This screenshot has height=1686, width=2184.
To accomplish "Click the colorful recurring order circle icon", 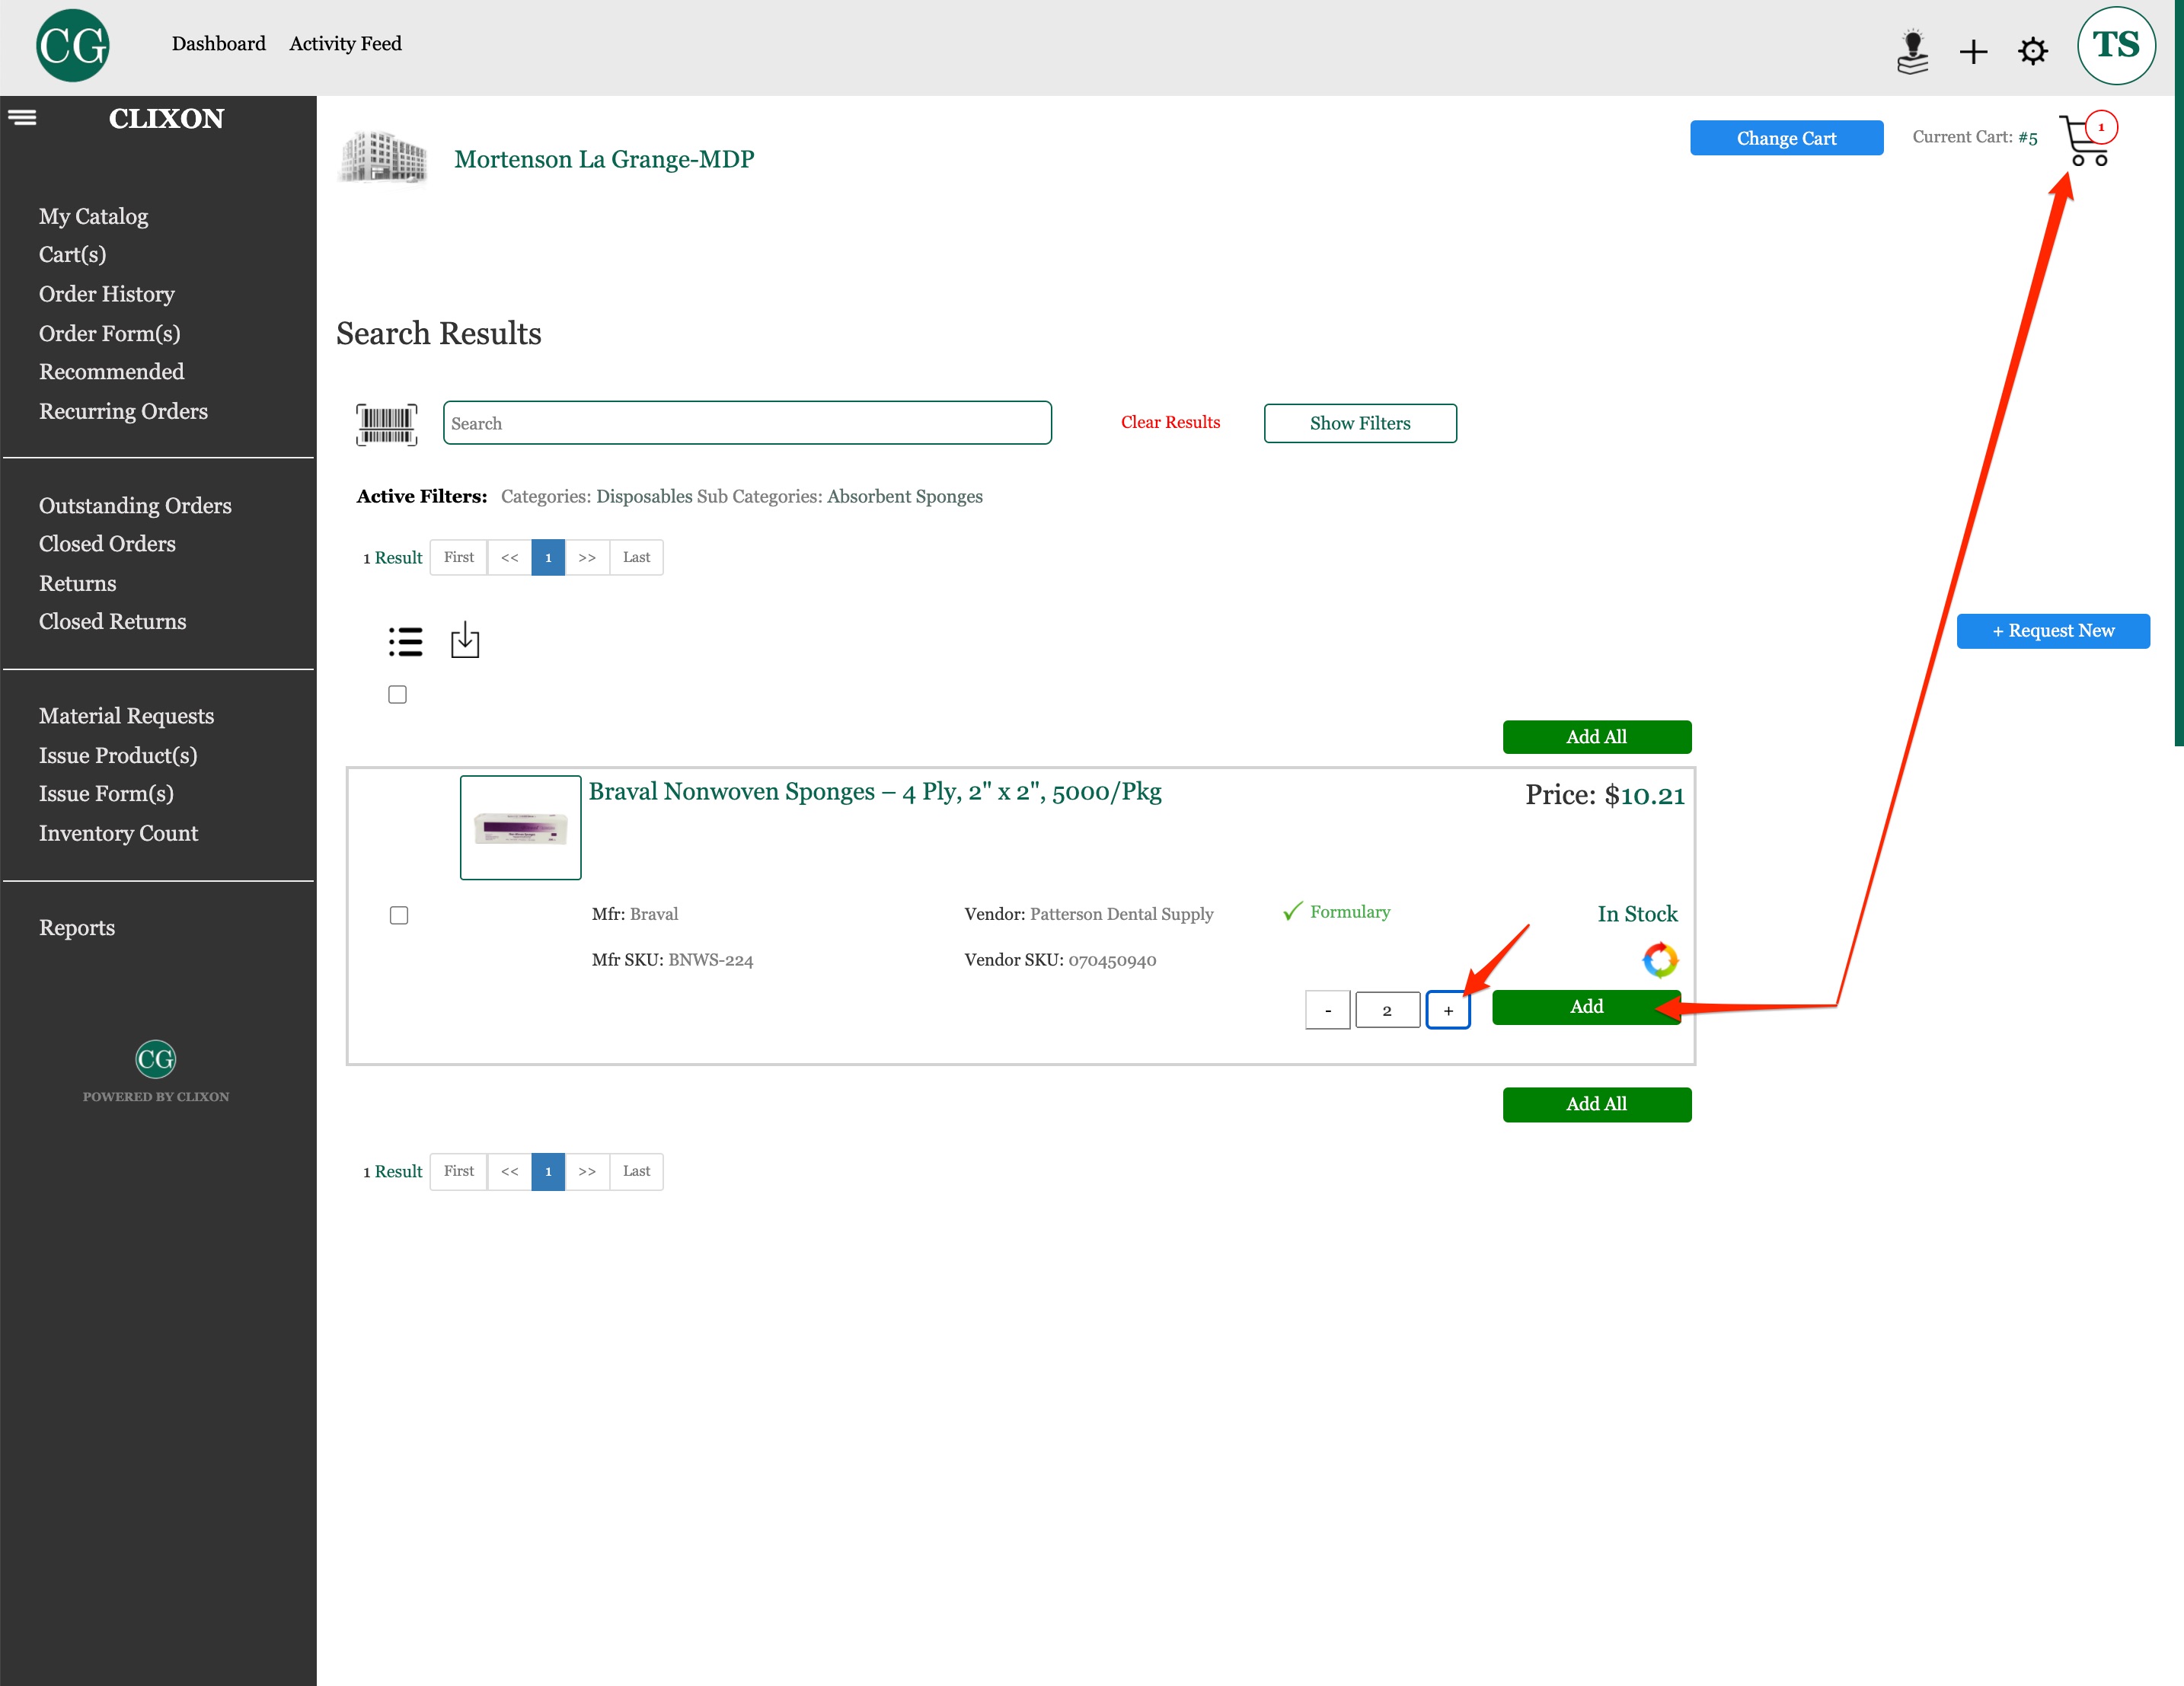I will [x=1659, y=960].
